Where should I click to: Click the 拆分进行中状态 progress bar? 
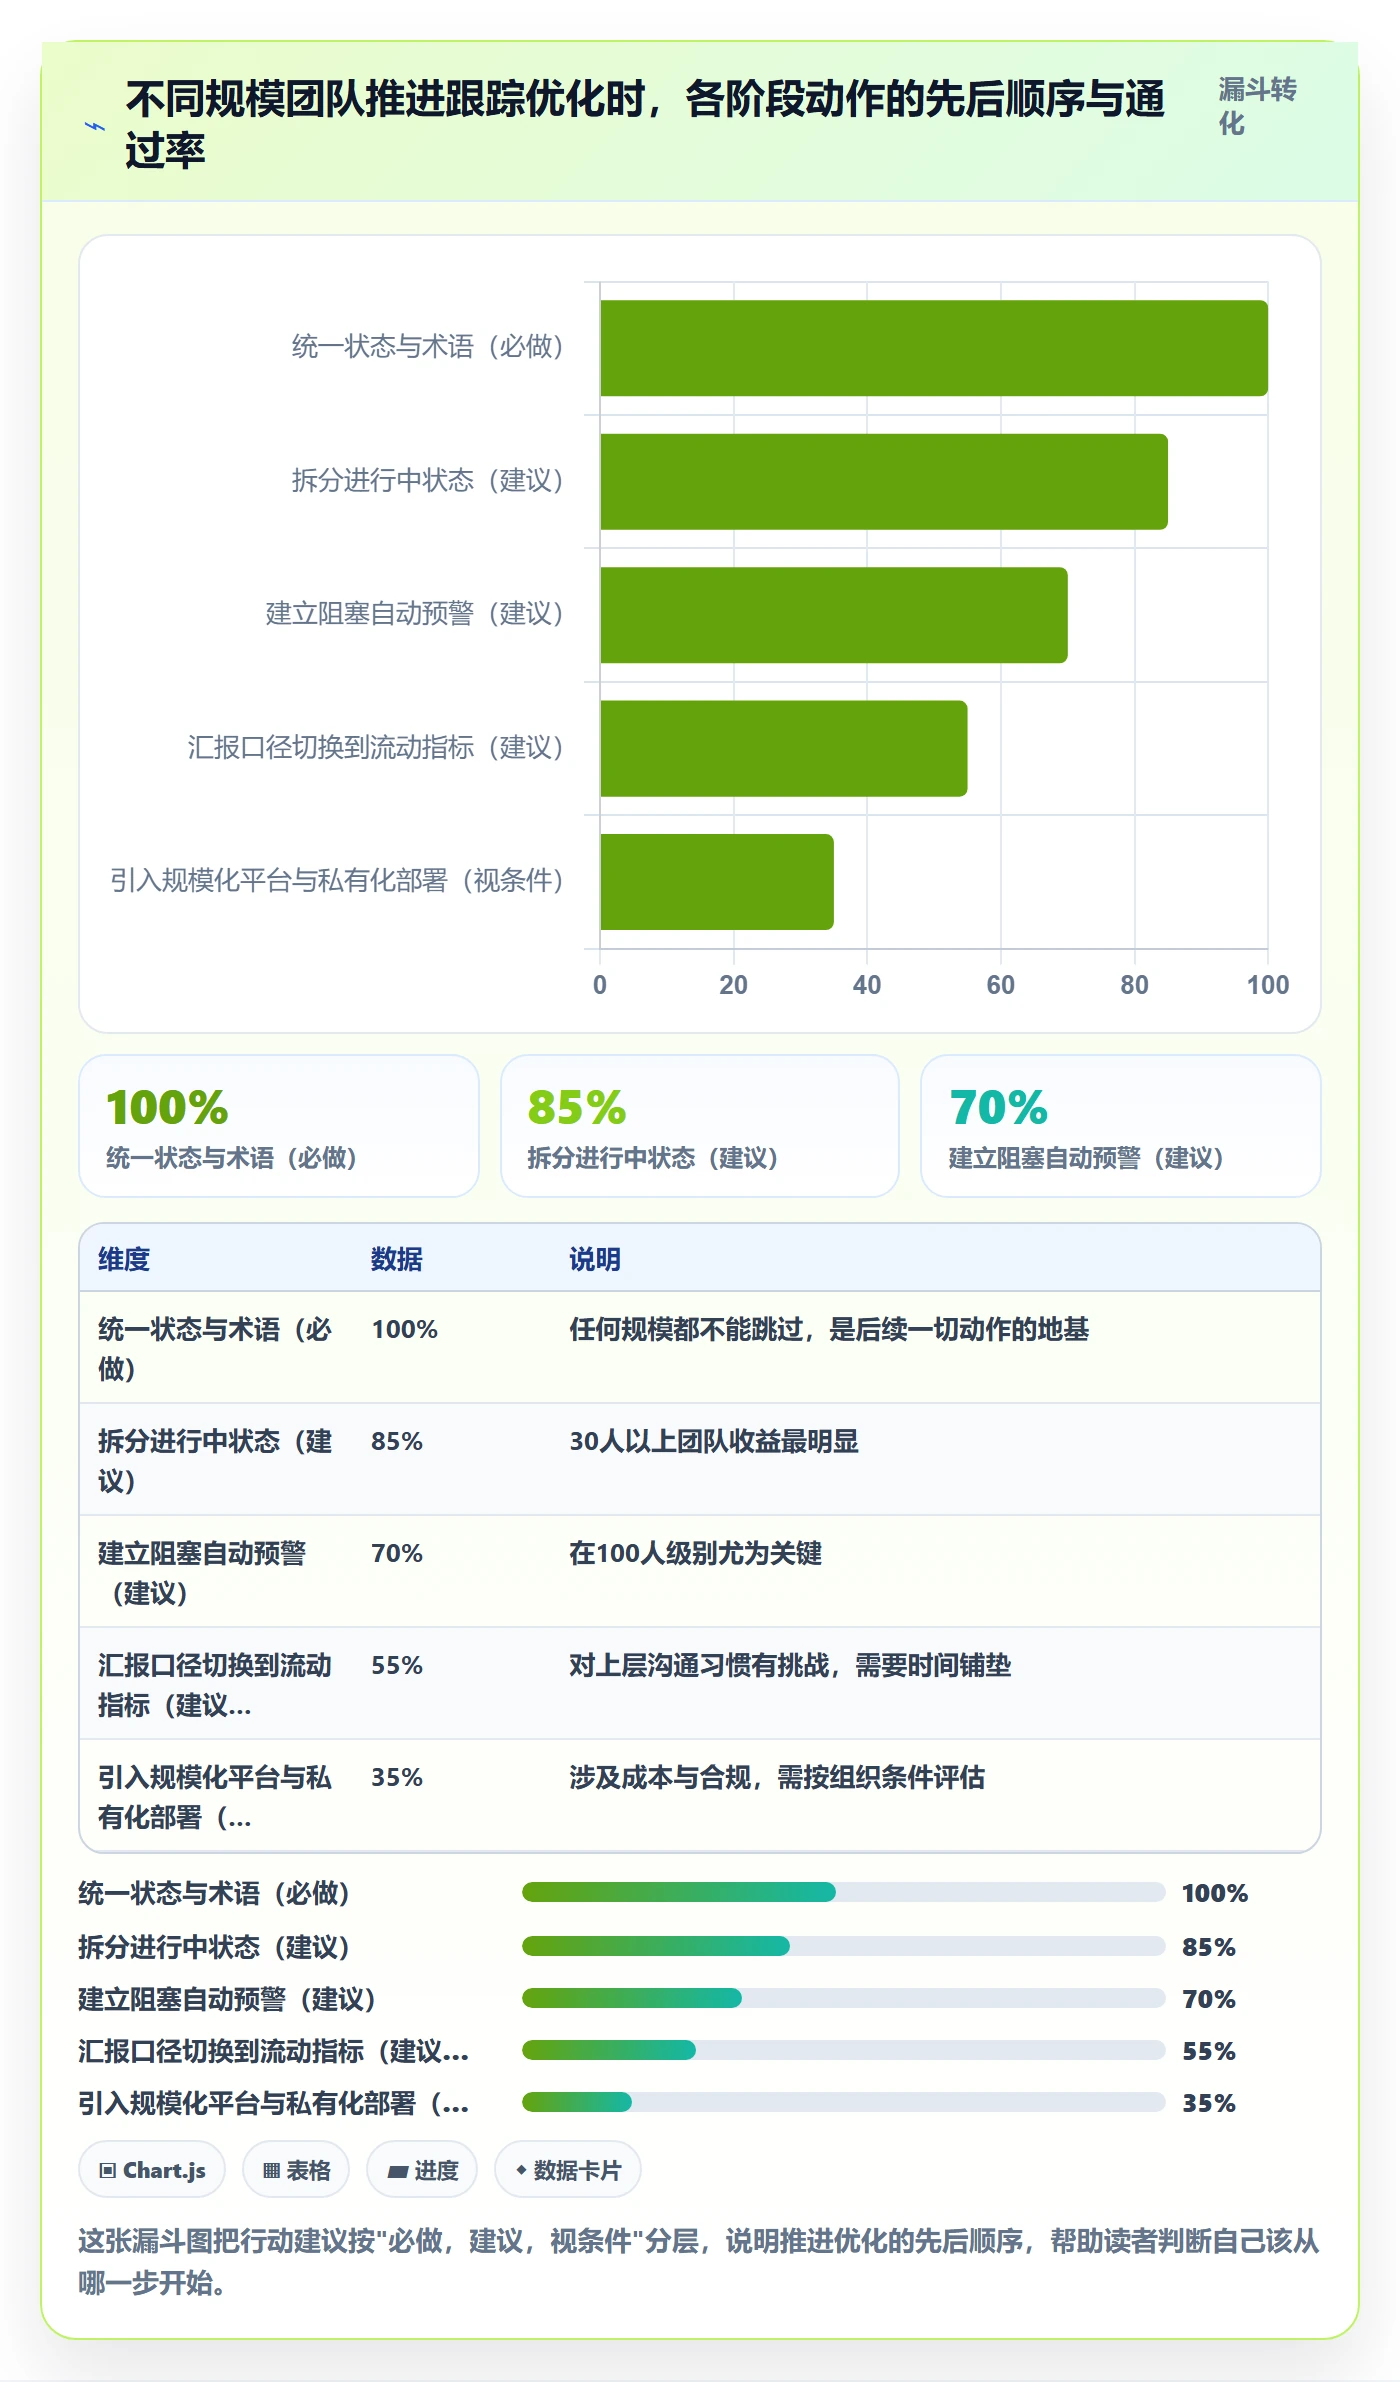tap(843, 1946)
